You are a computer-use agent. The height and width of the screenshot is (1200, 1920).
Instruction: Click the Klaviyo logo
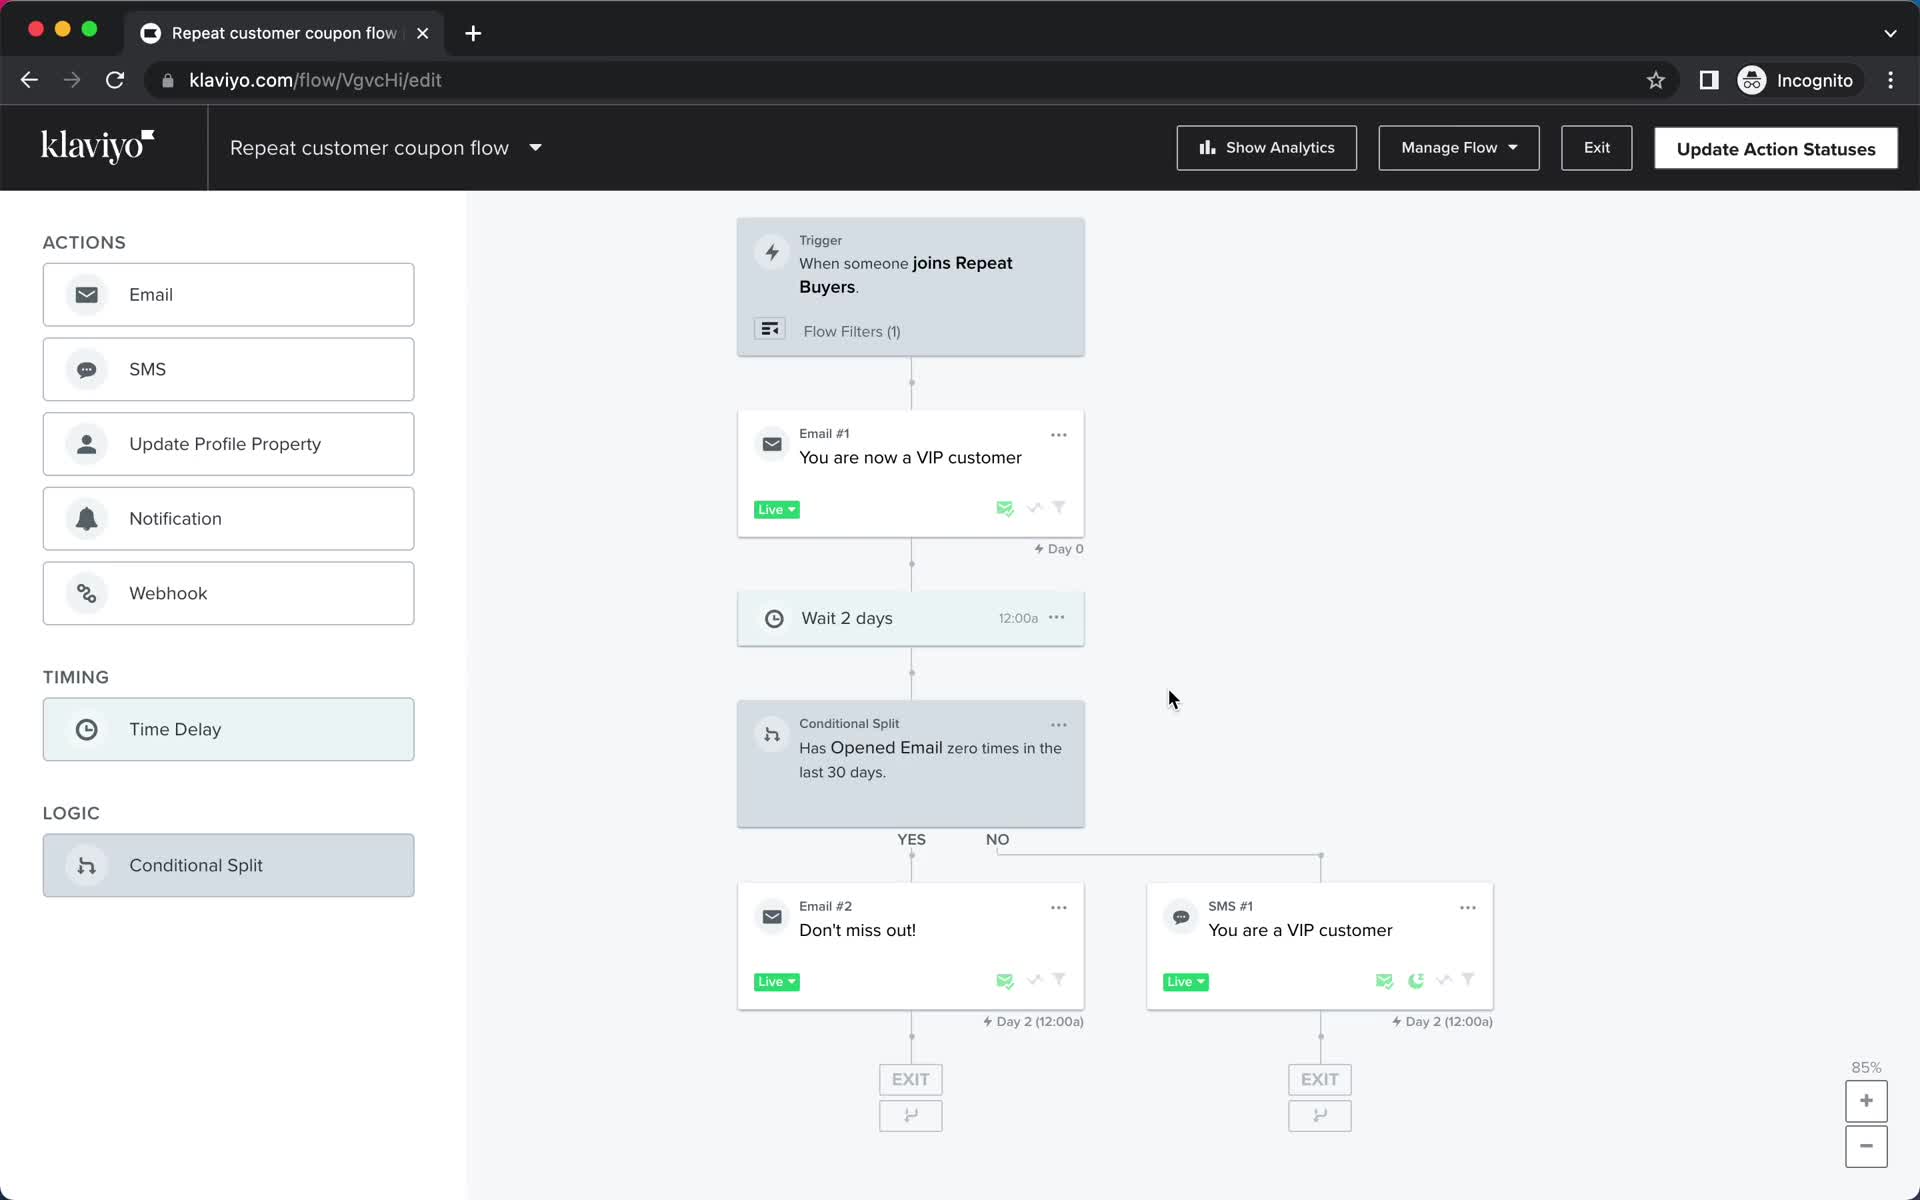(97, 146)
